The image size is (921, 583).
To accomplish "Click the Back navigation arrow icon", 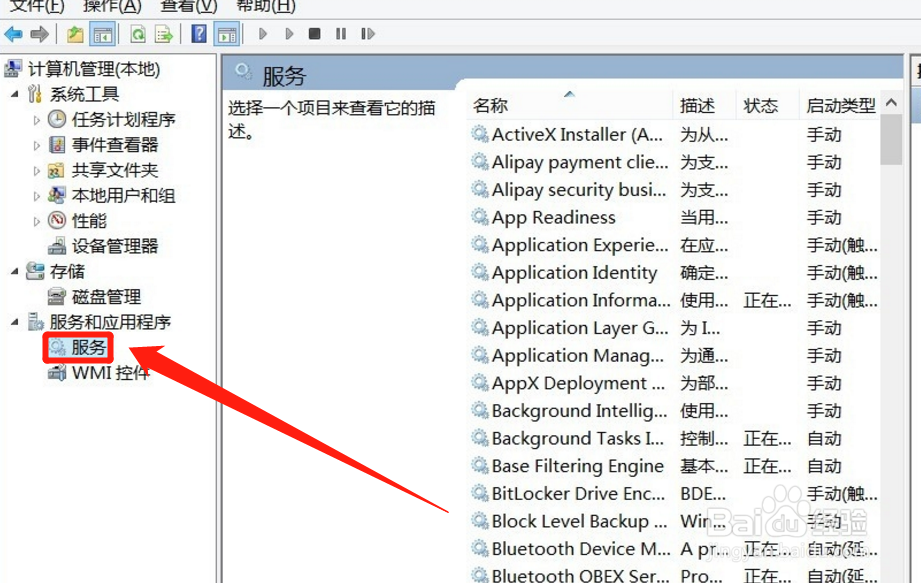I will click(x=13, y=33).
